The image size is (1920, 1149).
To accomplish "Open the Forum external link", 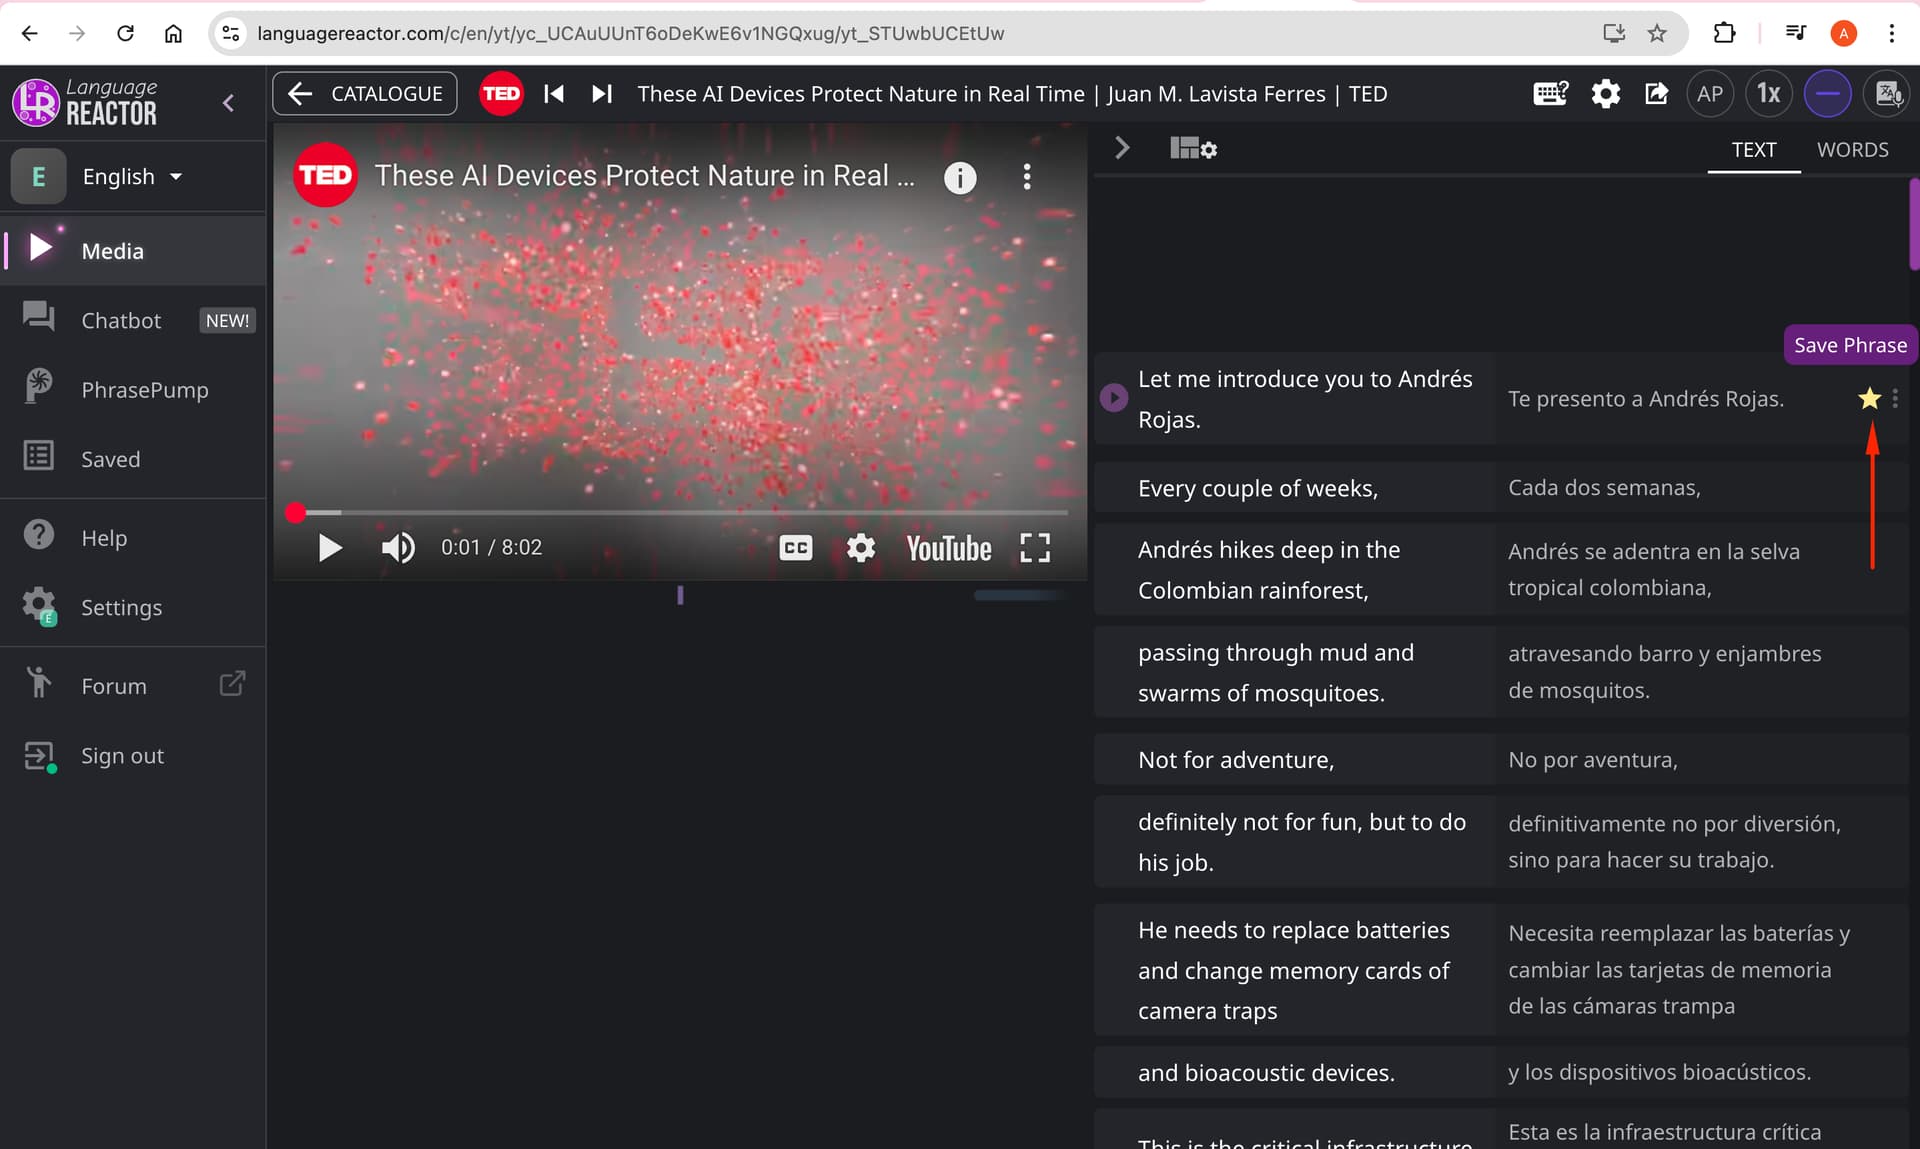I will (x=114, y=686).
